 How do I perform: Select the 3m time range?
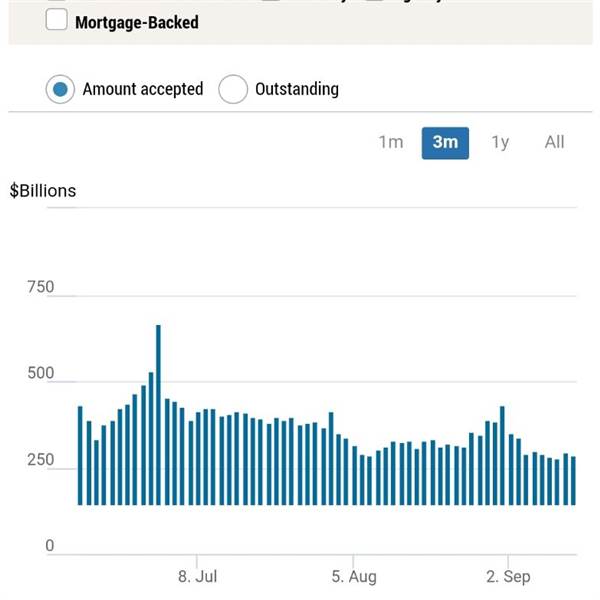point(445,142)
